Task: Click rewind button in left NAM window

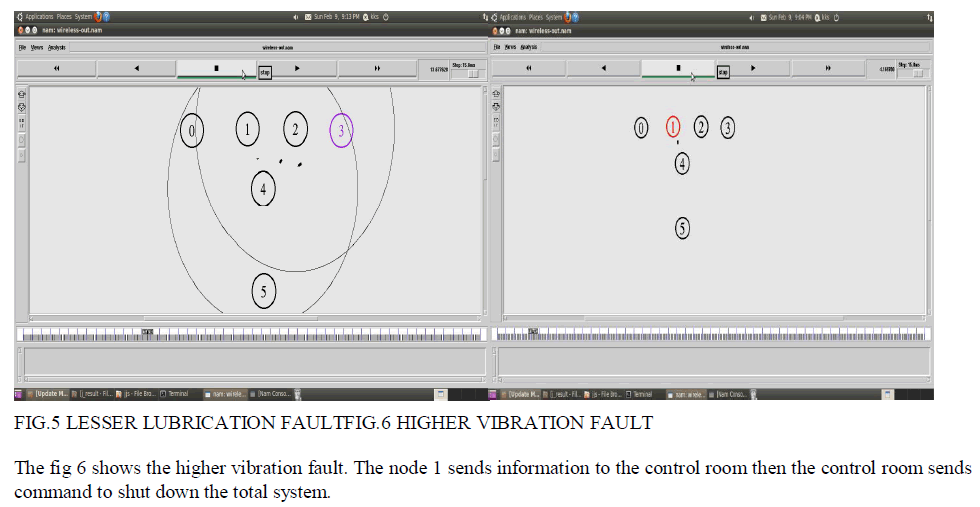Action: click(x=56, y=68)
